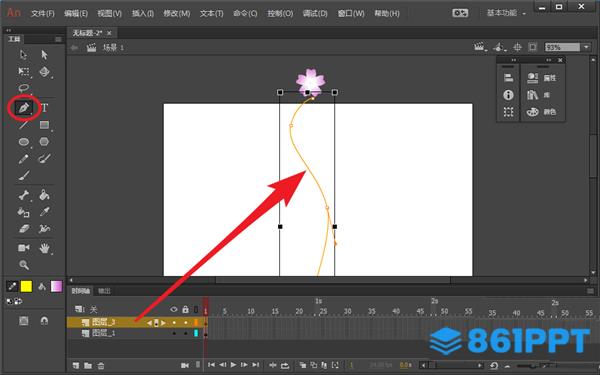The height and width of the screenshot is (375, 600).
Task: Select the Eyedropper tool
Action: [44, 212]
